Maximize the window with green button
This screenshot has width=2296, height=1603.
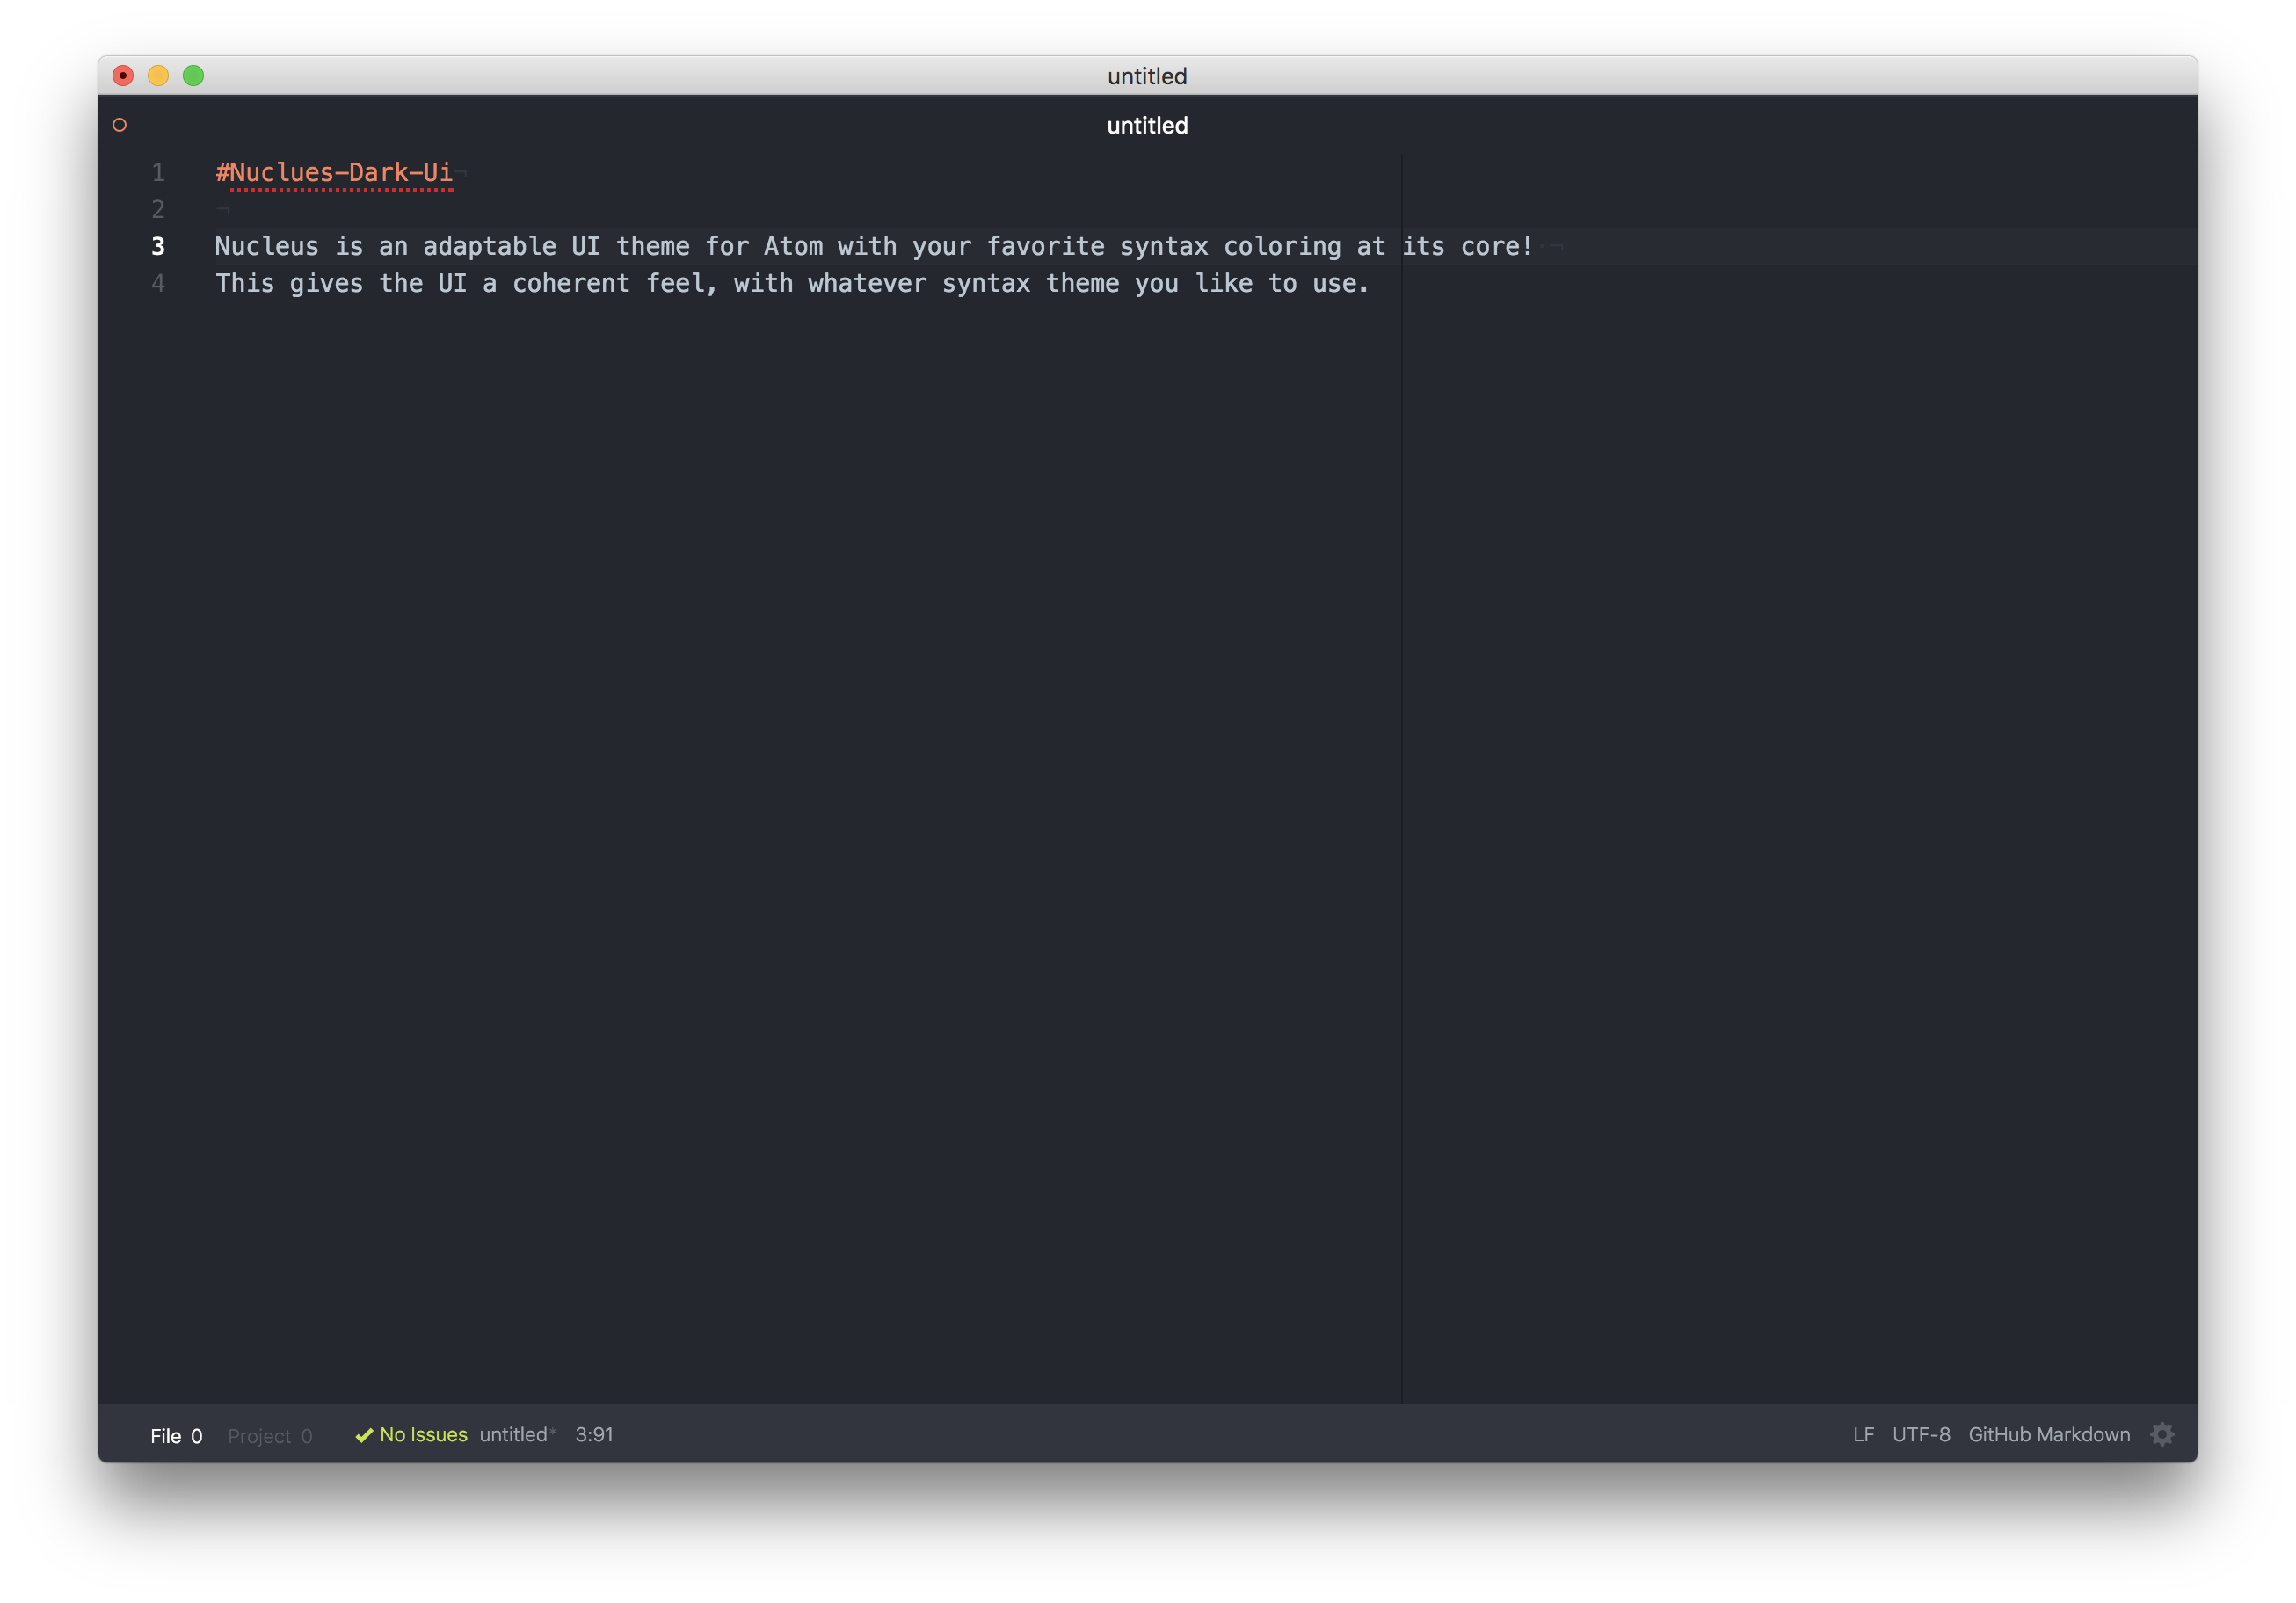pyautogui.click(x=193, y=75)
